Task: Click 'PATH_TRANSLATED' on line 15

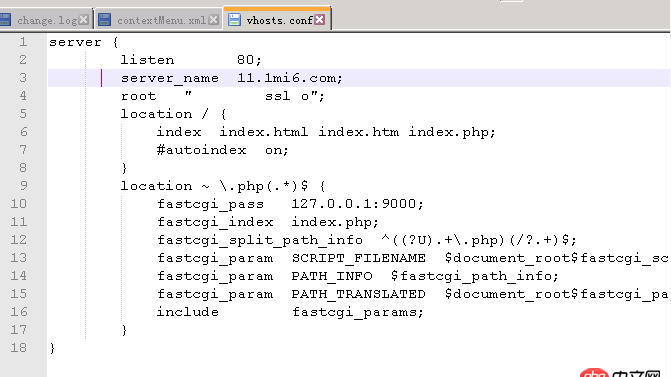Action: point(359,294)
